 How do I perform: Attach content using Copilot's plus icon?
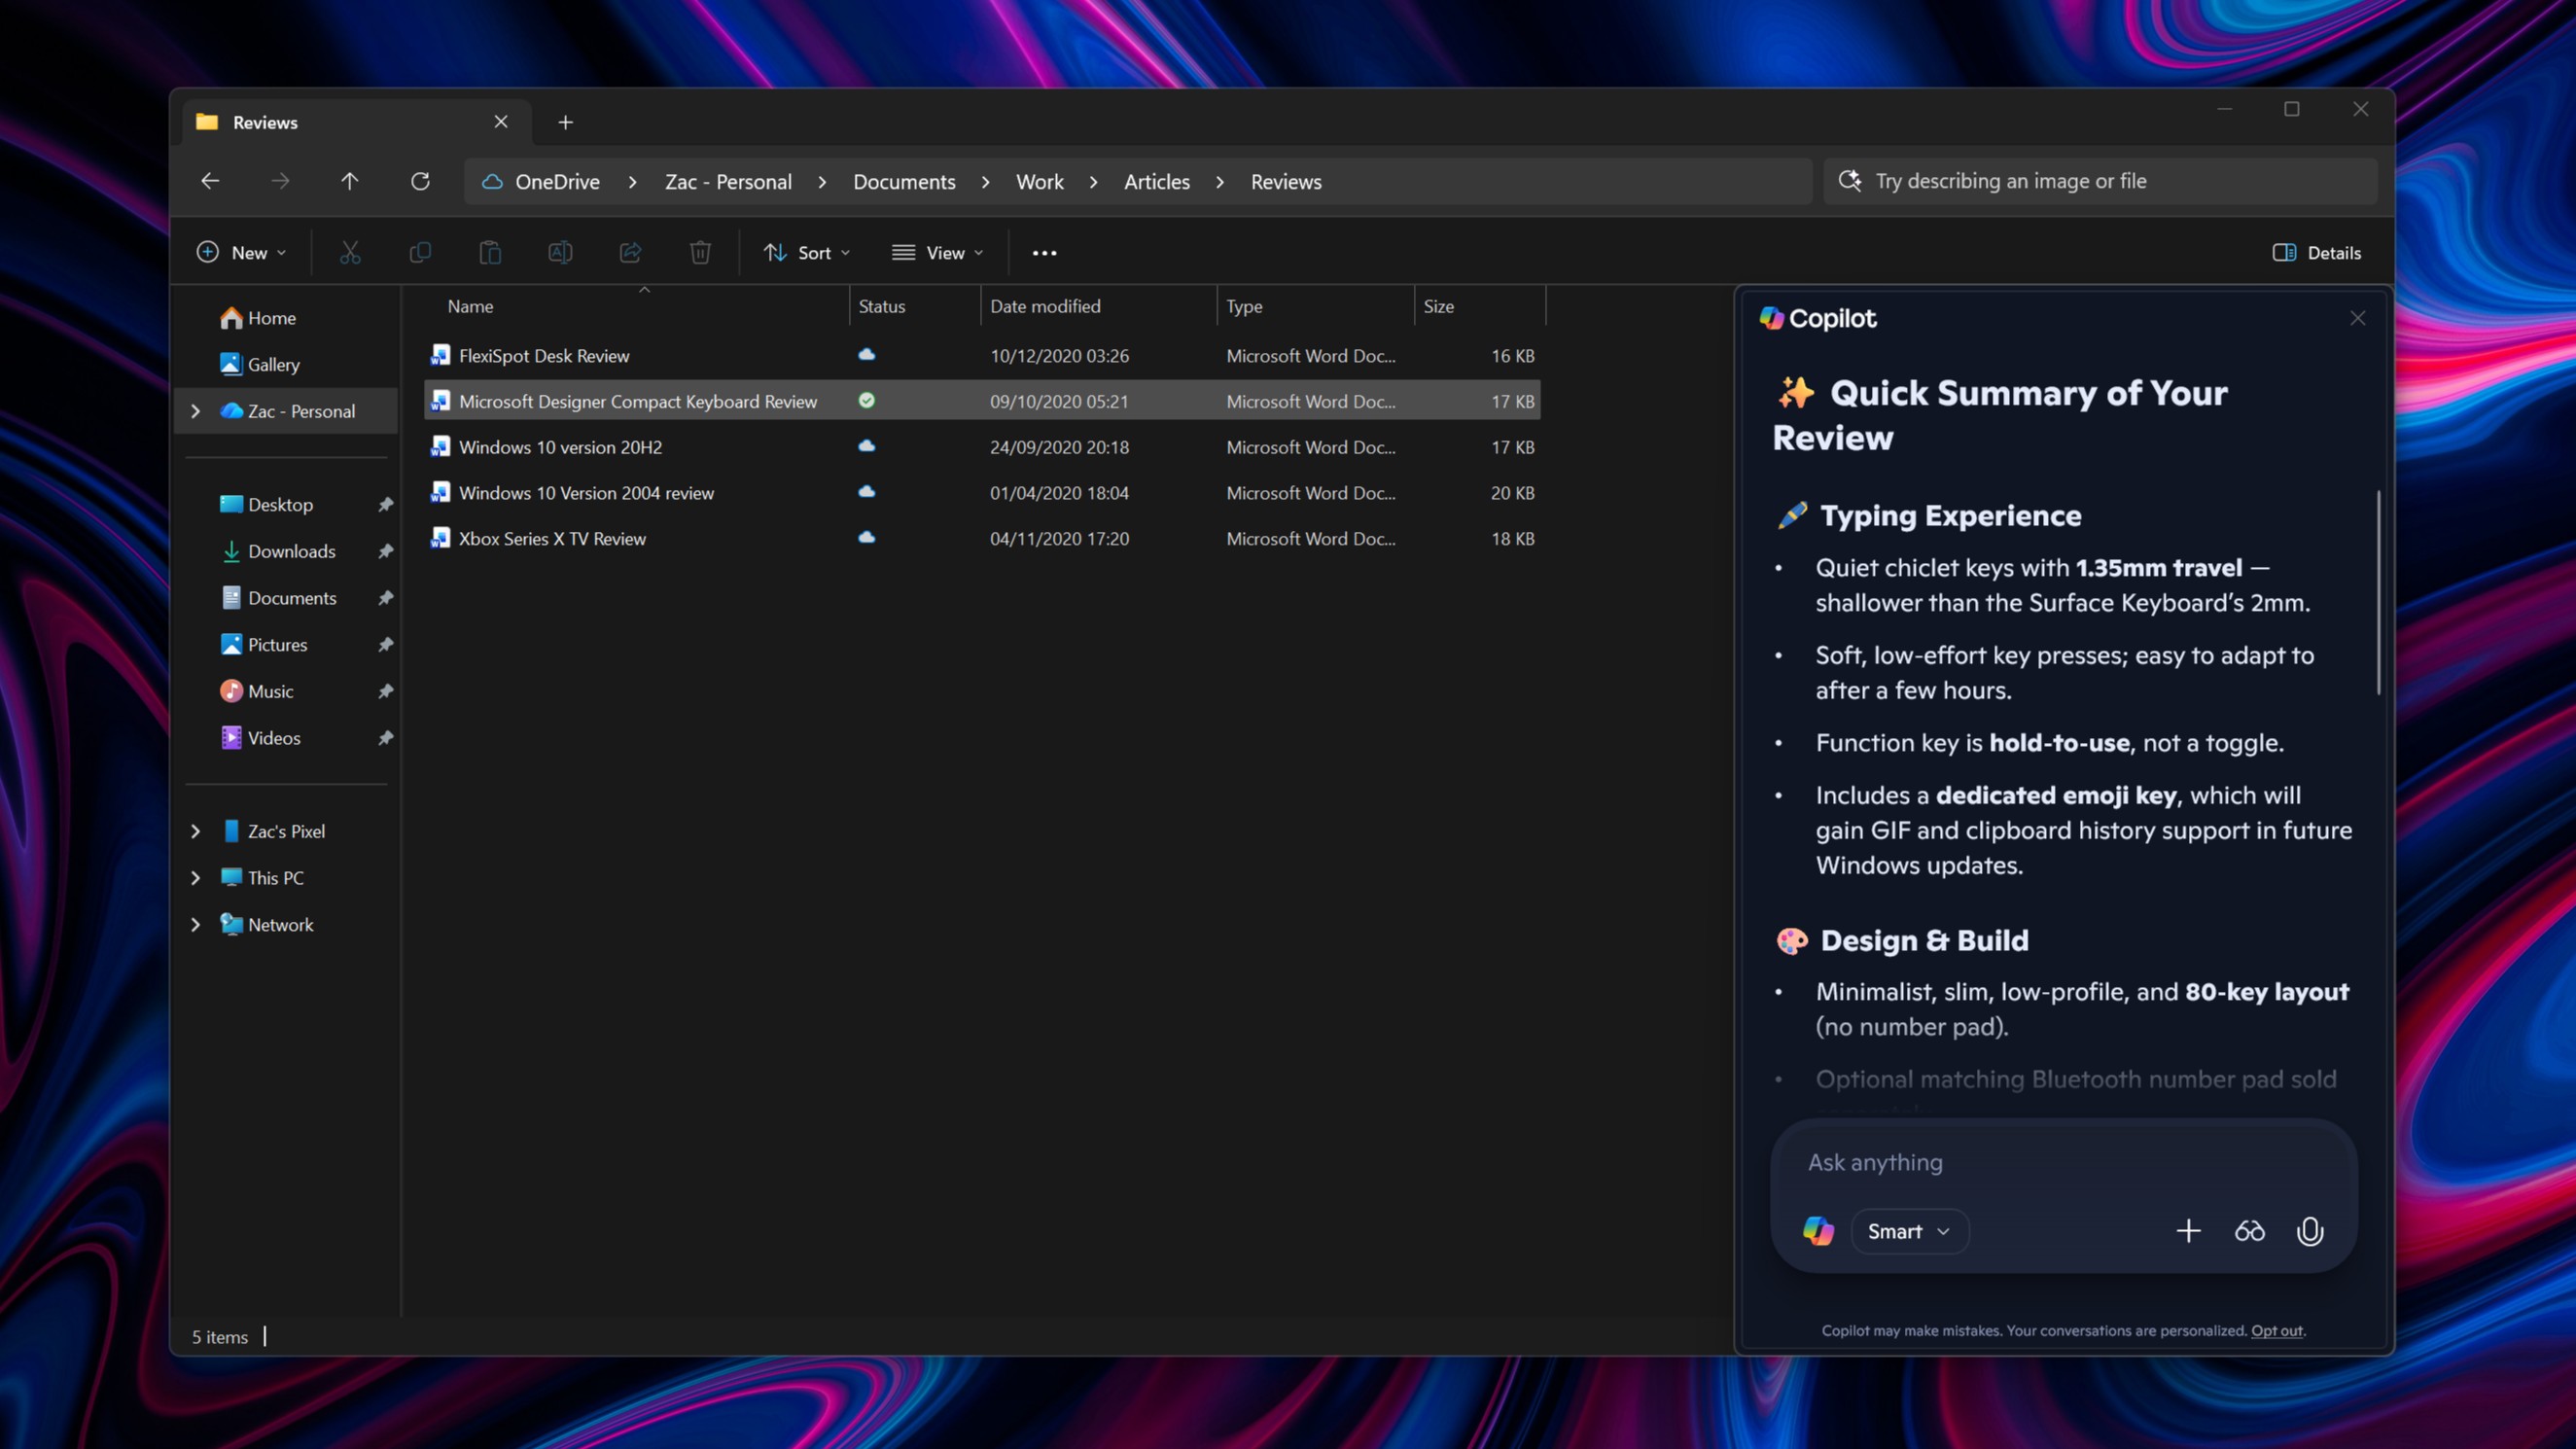point(2188,1231)
